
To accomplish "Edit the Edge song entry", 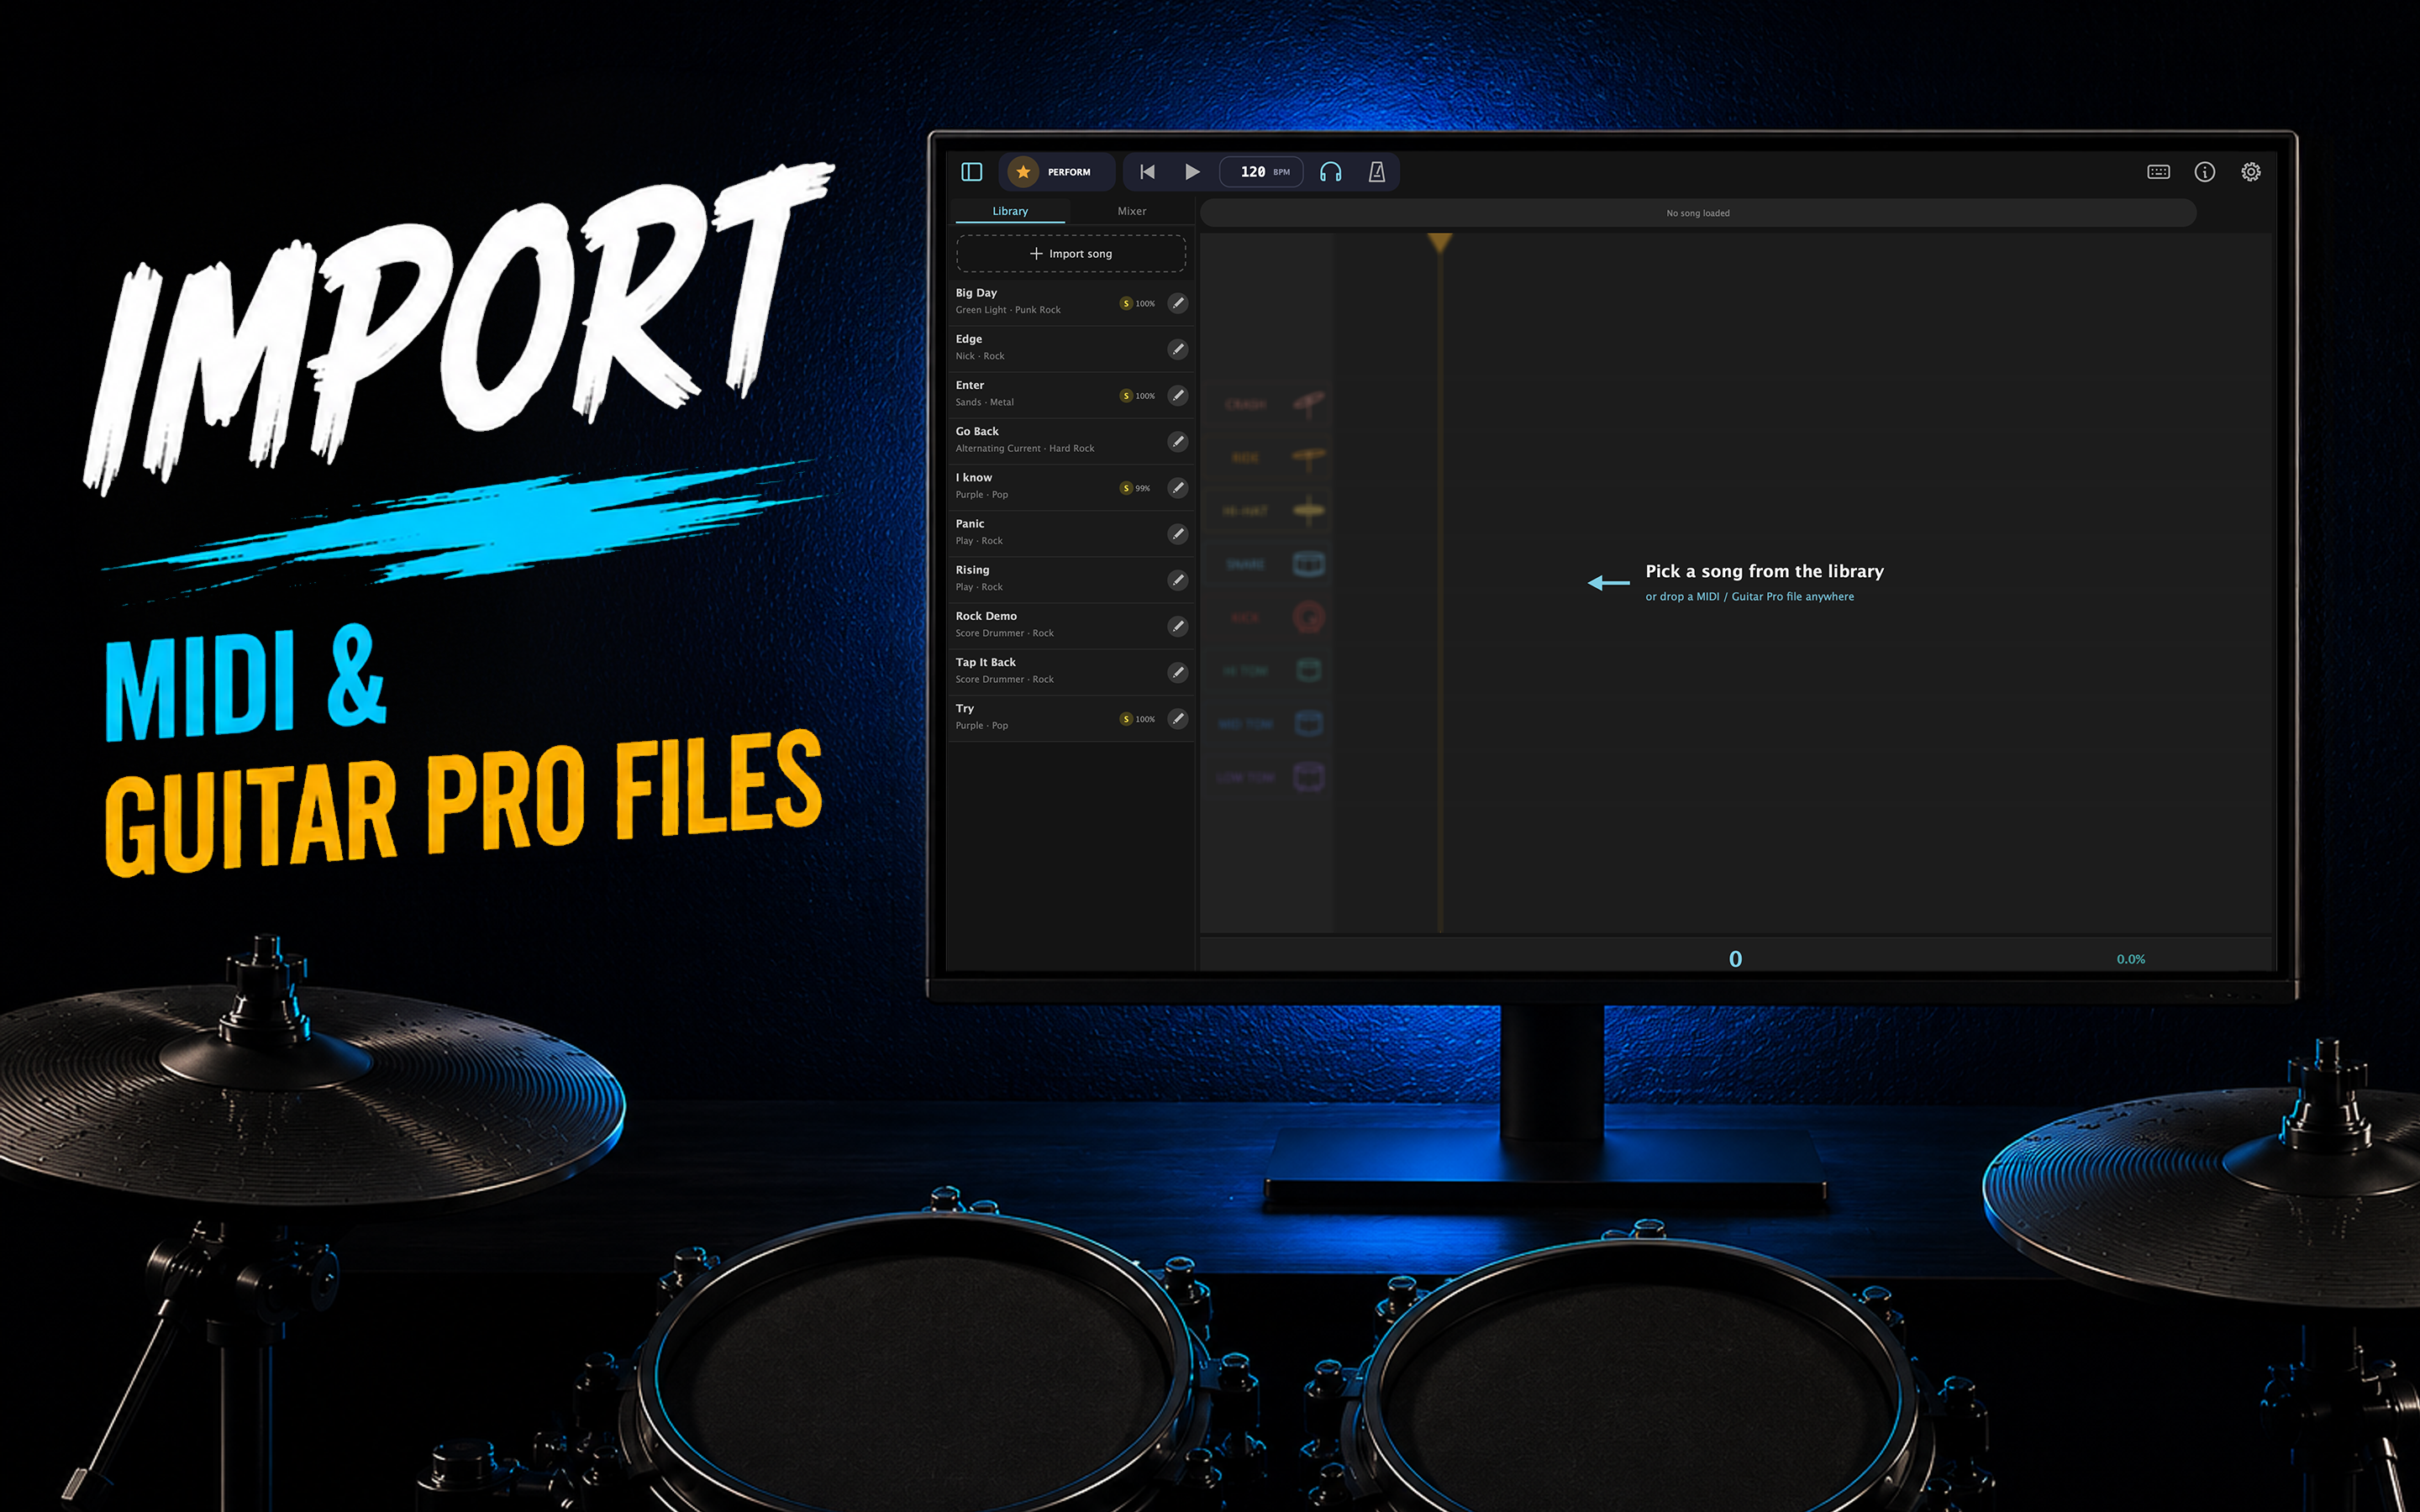I will coord(1178,349).
